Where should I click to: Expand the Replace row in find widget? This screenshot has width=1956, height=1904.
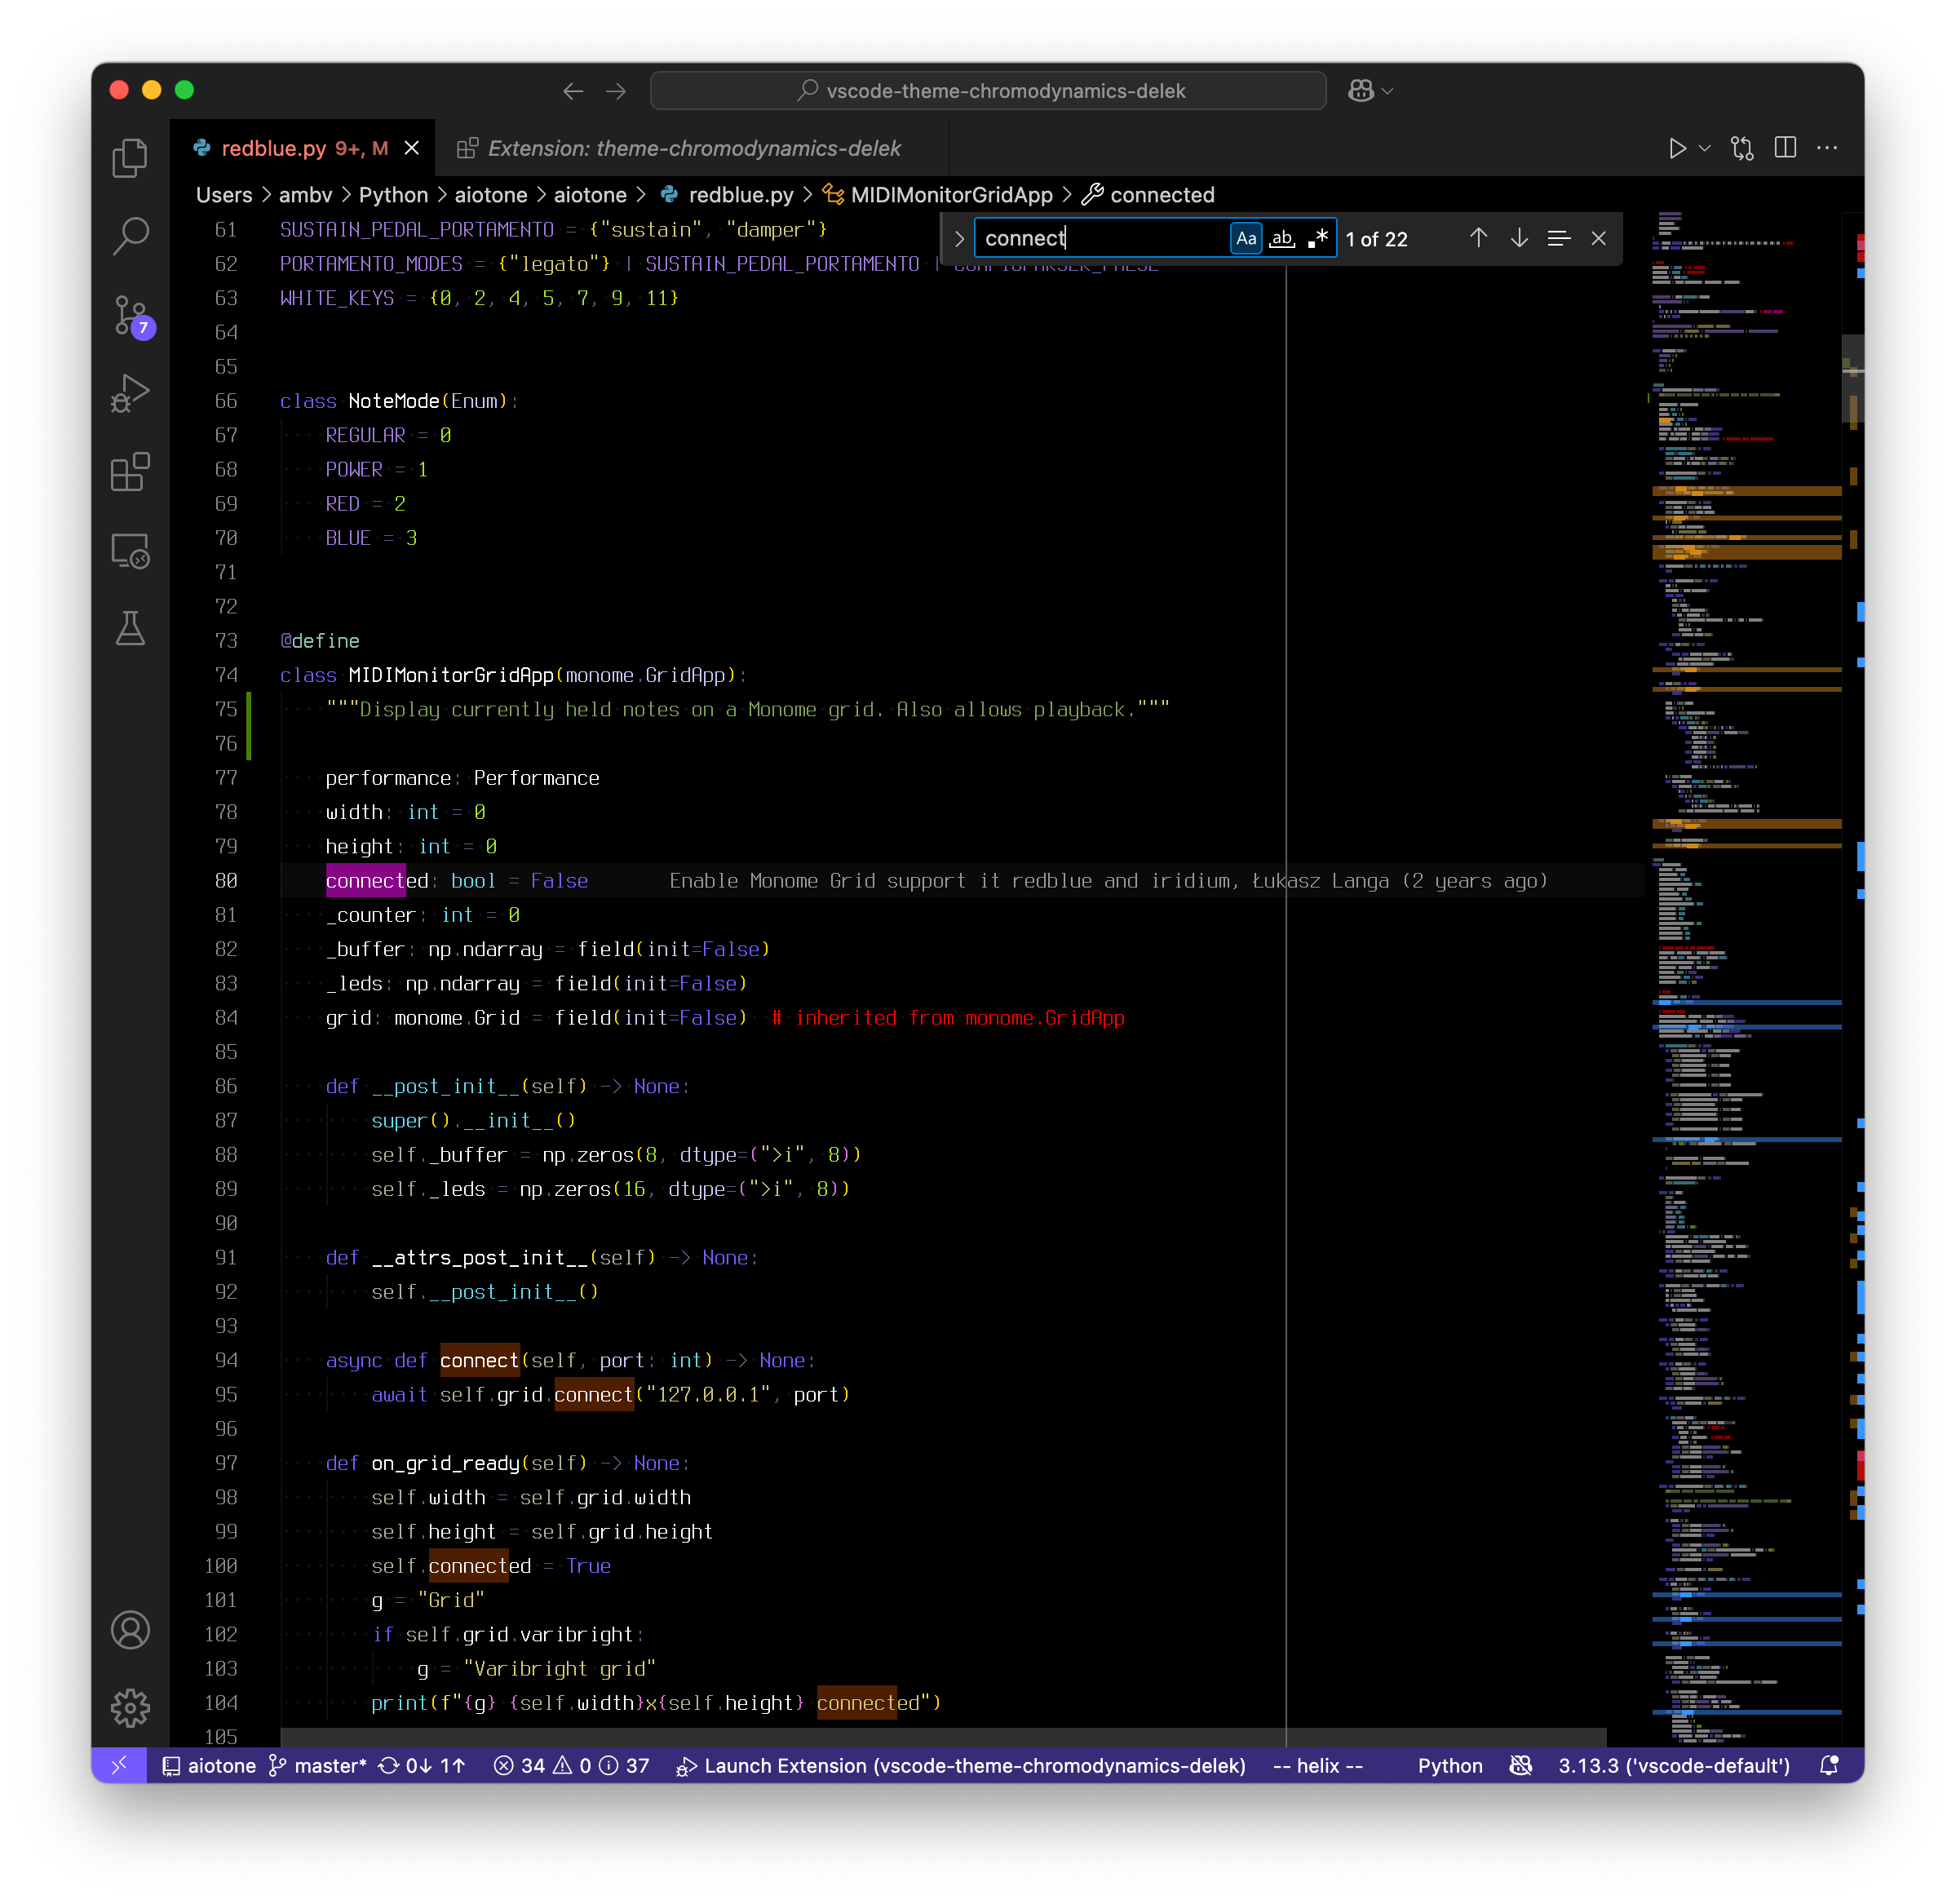(x=959, y=239)
